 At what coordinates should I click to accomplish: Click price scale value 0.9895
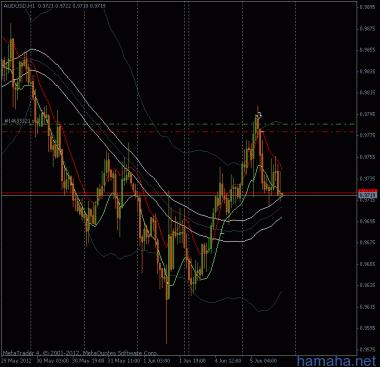click(x=366, y=7)
